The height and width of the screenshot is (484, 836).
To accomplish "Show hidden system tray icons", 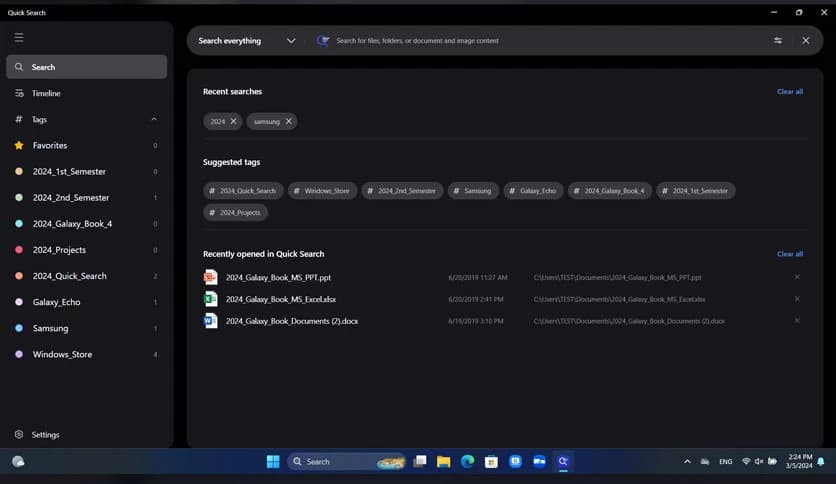I will [x=687, y=462].
